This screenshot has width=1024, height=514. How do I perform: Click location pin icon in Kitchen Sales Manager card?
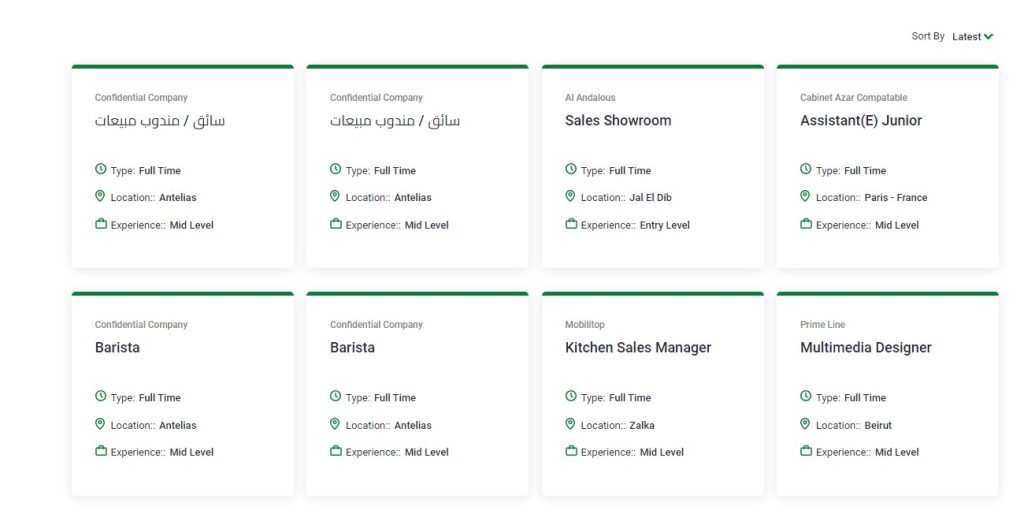tap(570, 424)
